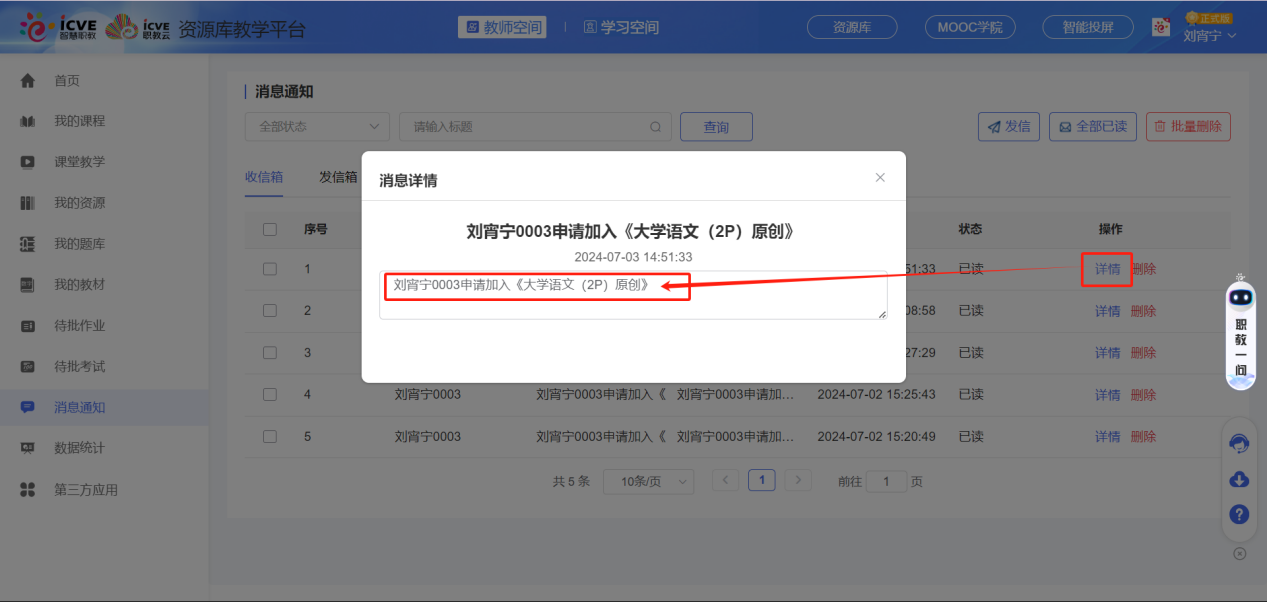Open the 10条/页 page size dropdown
Viewport: 1267px width, 602px height.
click(x=648, y=481)
